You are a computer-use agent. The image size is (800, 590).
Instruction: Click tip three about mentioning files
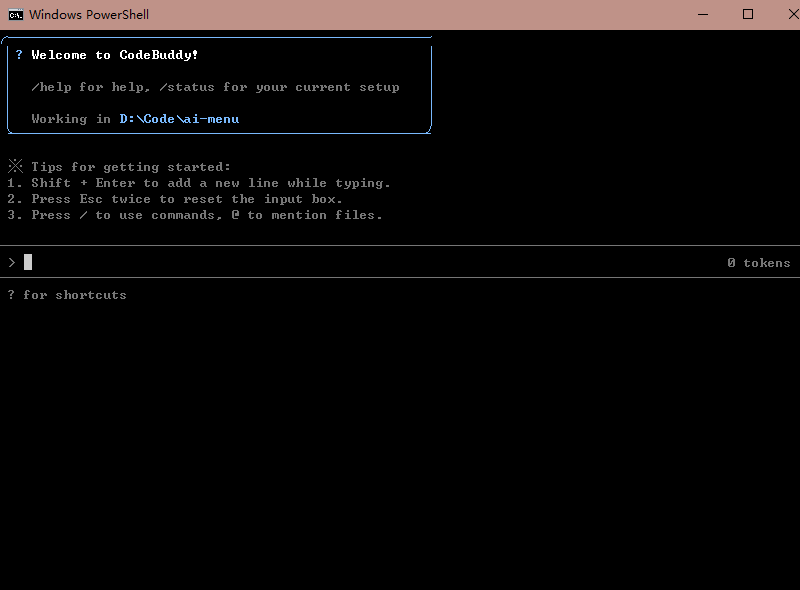click(195, 215)
